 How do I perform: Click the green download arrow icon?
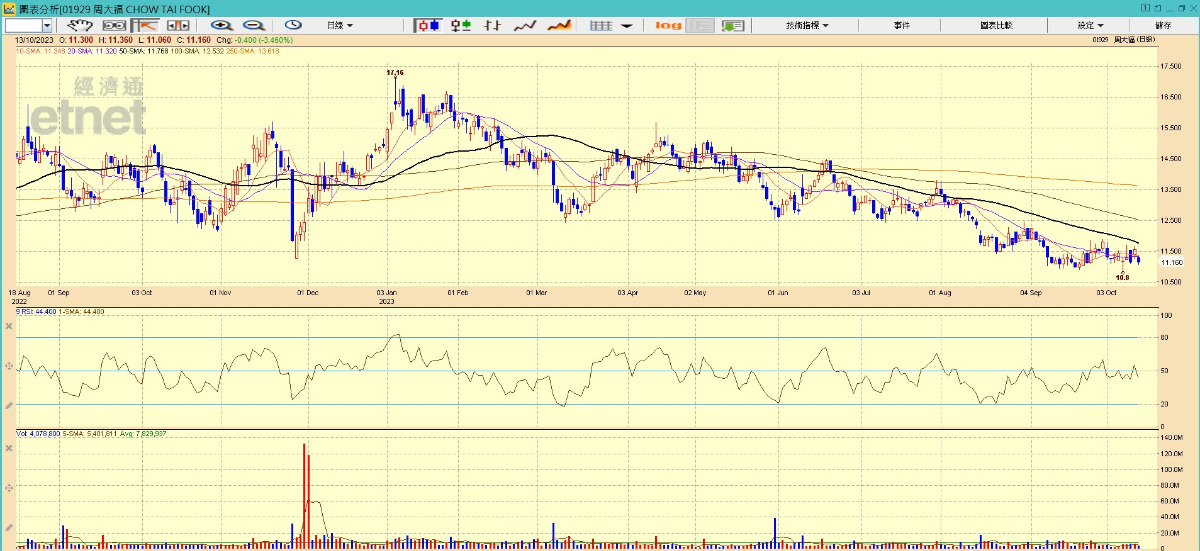(x=732, y=24)
